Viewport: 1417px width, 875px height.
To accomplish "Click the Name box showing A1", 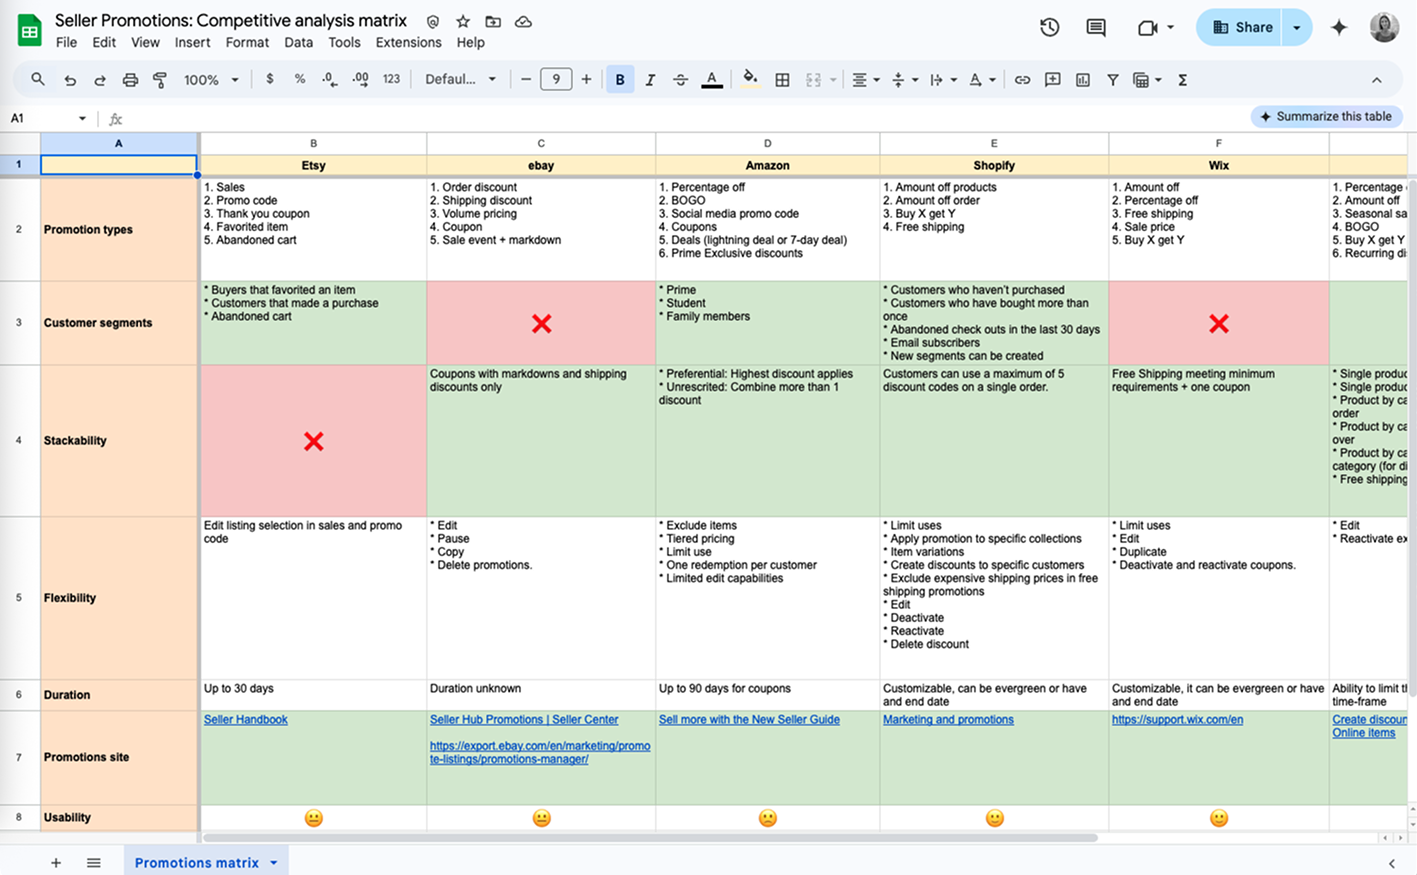I will [x=46, y=118].
